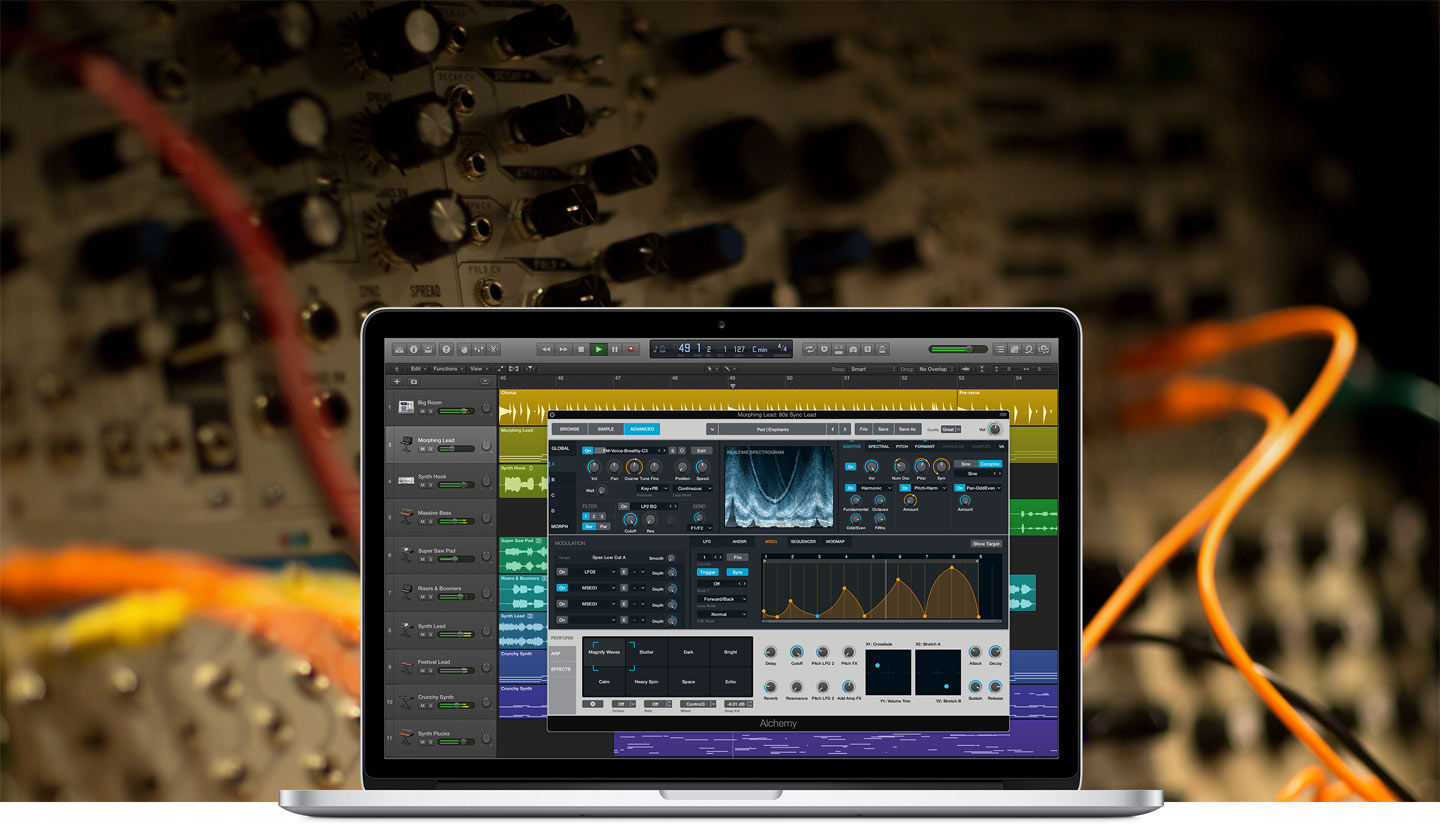Screen dimensions: 1440x825
Task: Toggle the Cycle mode icon
Action: [x=809, y=349]
